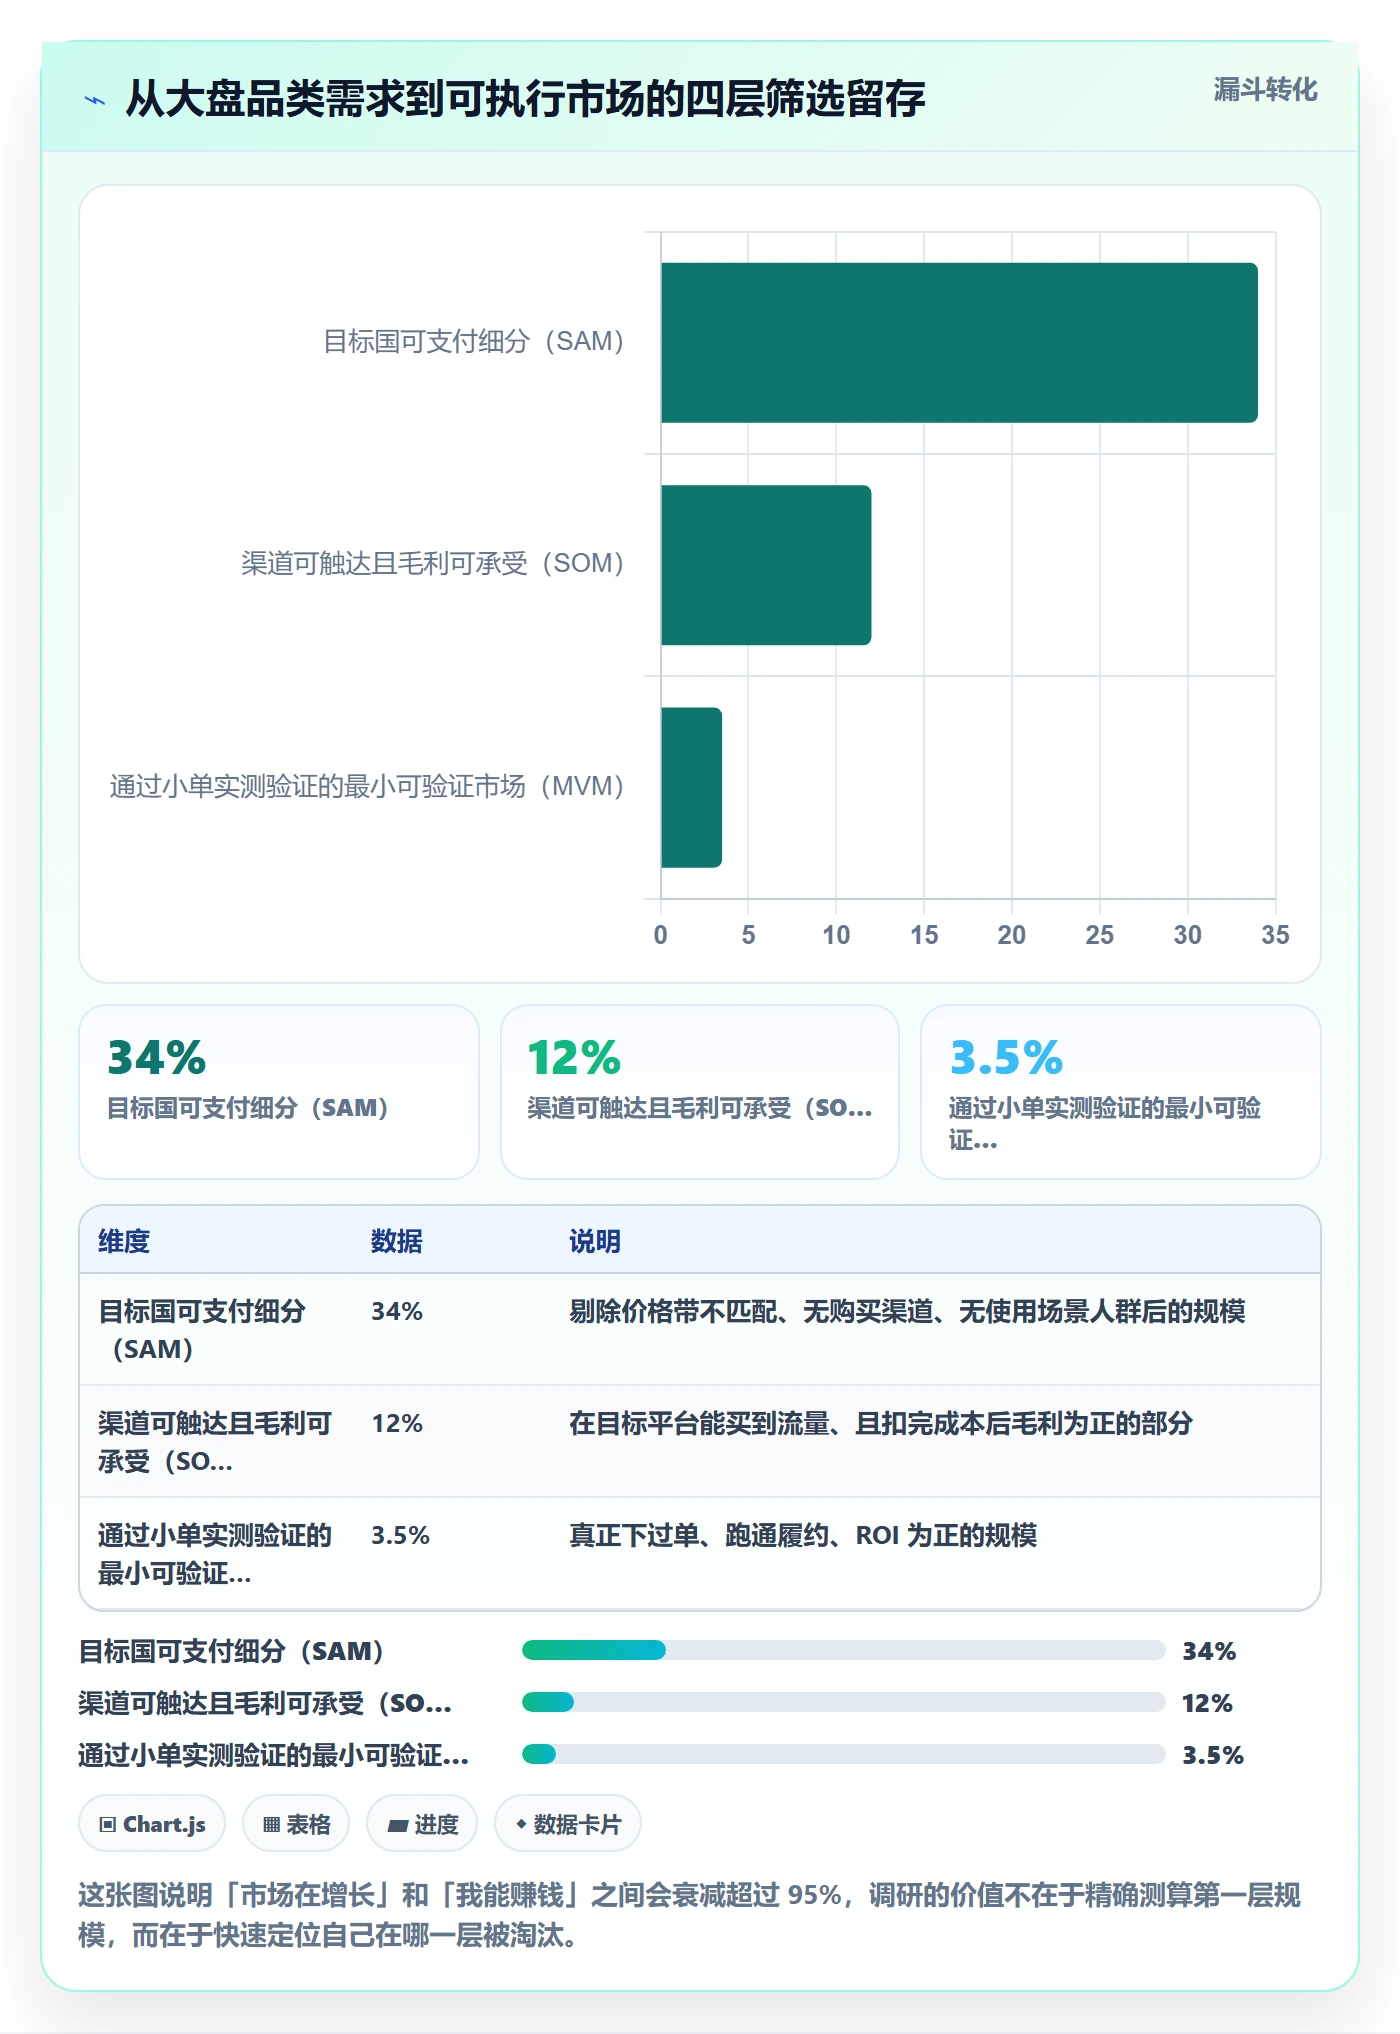
Task: Click the table row label 目标国可支付细分（SAM）
Action: [x=202, y=1330]
